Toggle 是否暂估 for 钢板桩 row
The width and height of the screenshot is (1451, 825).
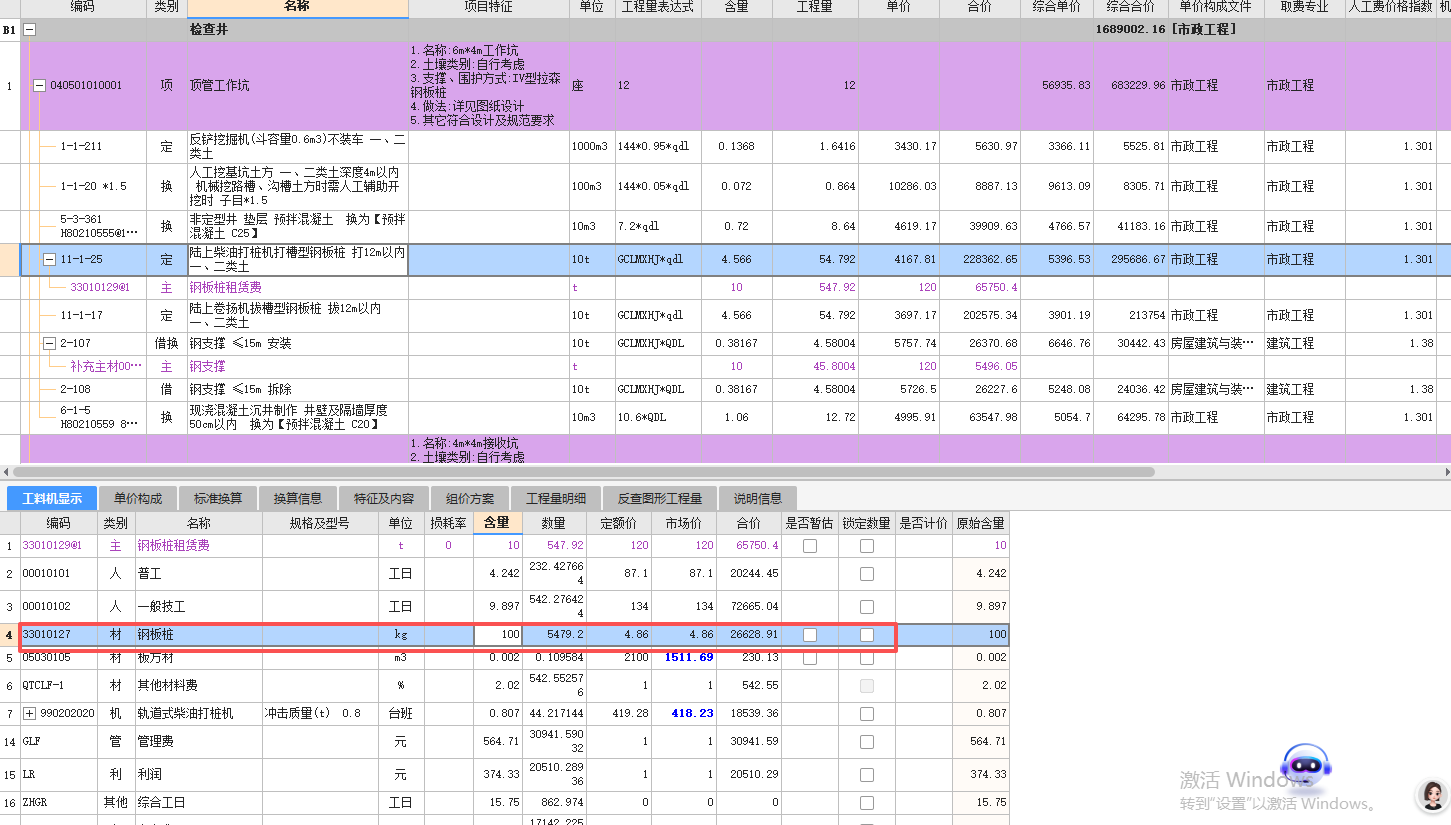point(810,635)
